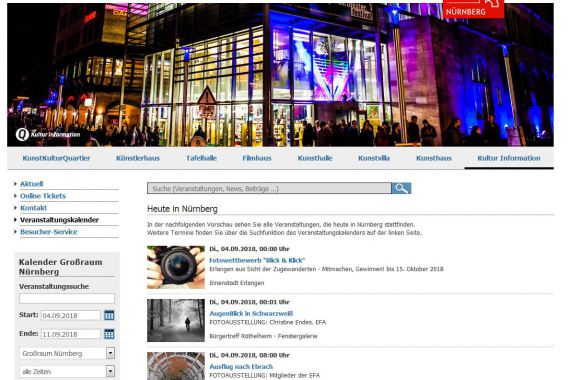The width and height of the screenshot is (570, 380).
Task: Open the Kunsthalle tab
Action: pyautogui.click(x=315, y=158)
